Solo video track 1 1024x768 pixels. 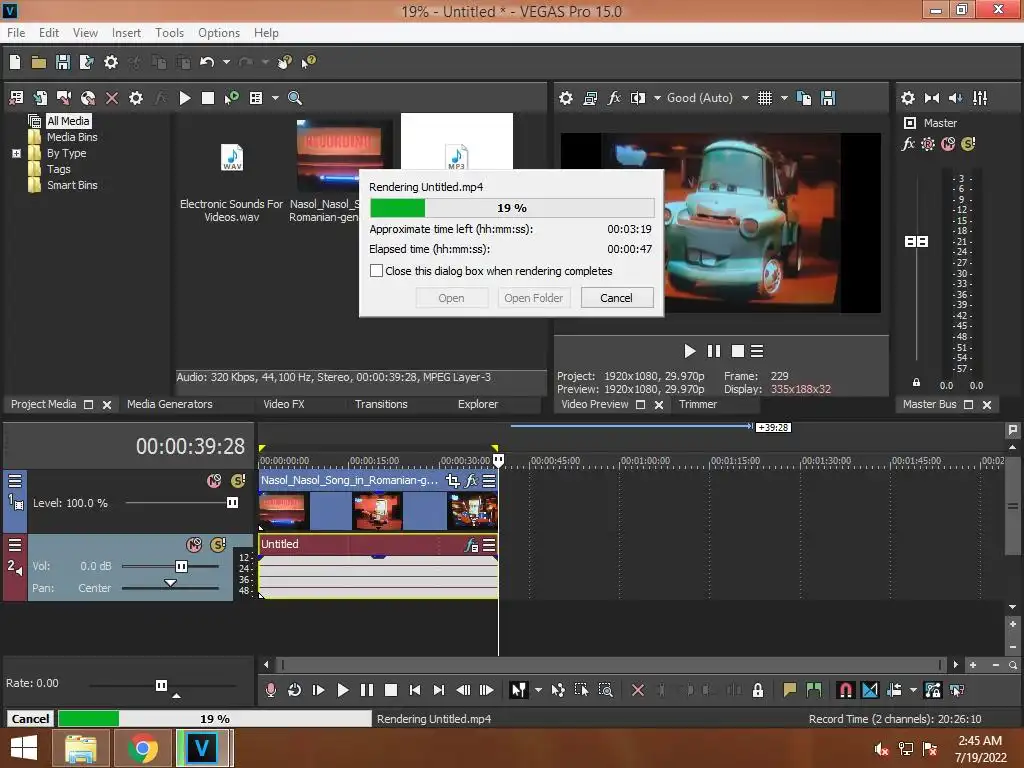coord(238,481)
